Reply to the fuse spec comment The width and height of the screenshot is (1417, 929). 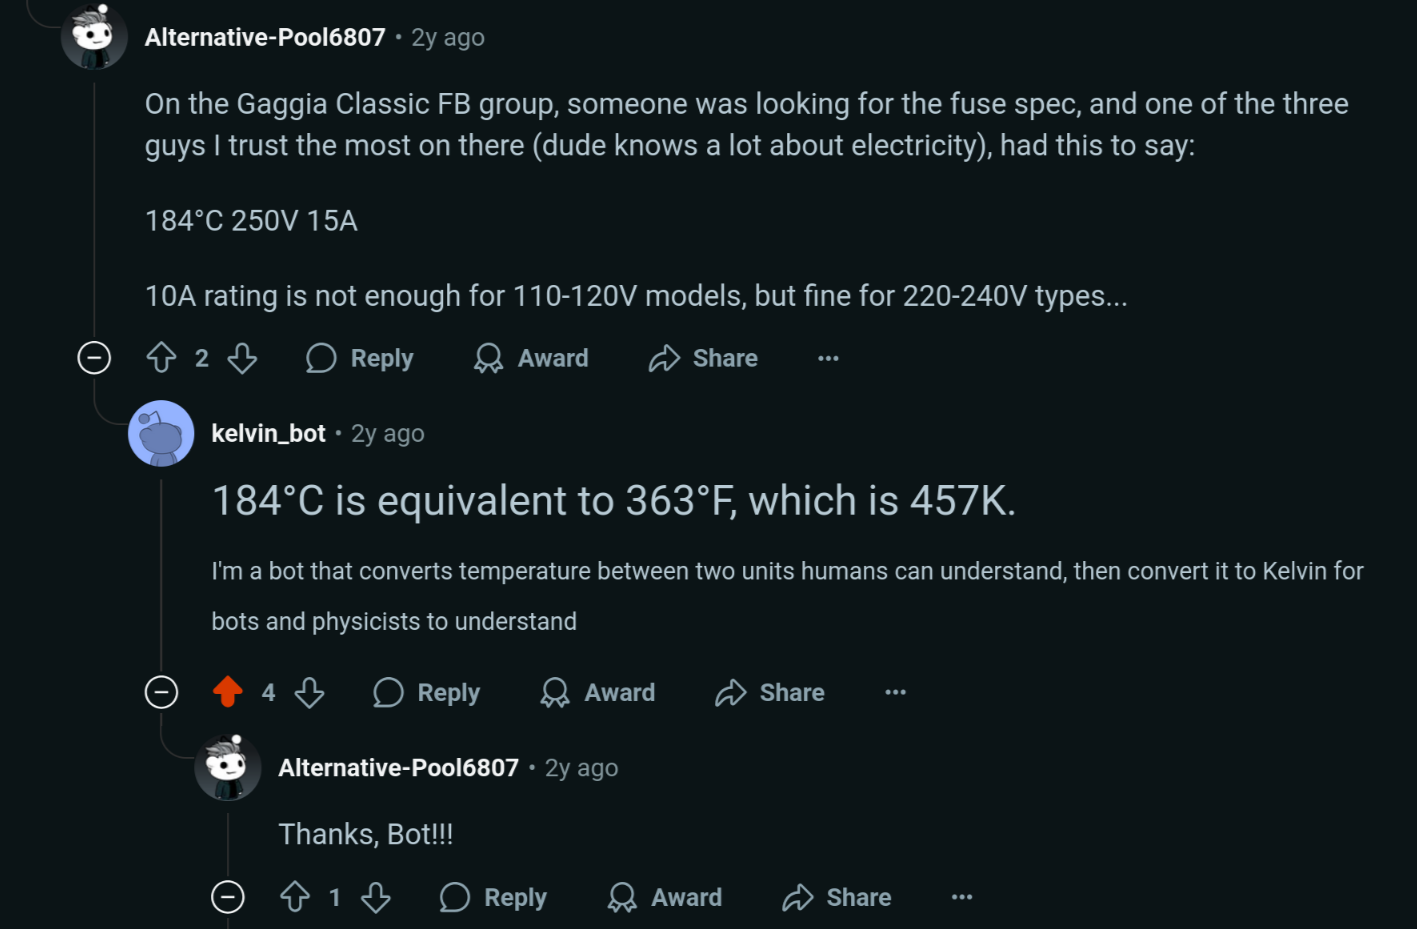[360, 358]
